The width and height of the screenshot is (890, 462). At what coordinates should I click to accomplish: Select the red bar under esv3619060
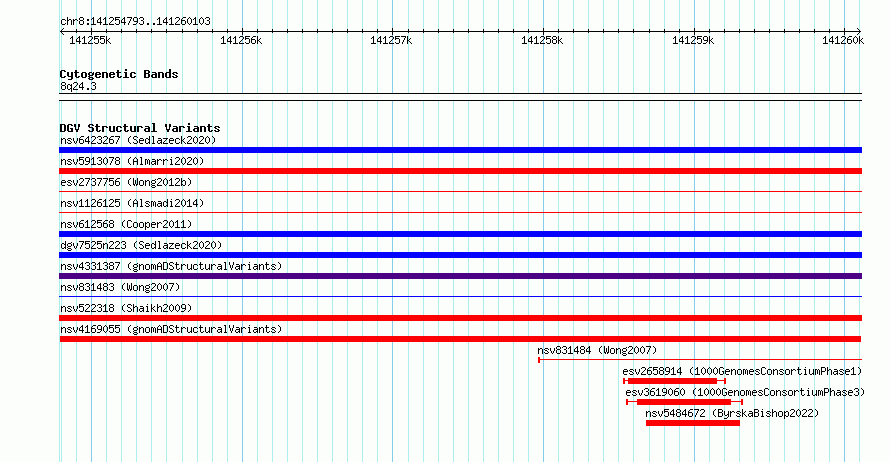coord(685,402)
